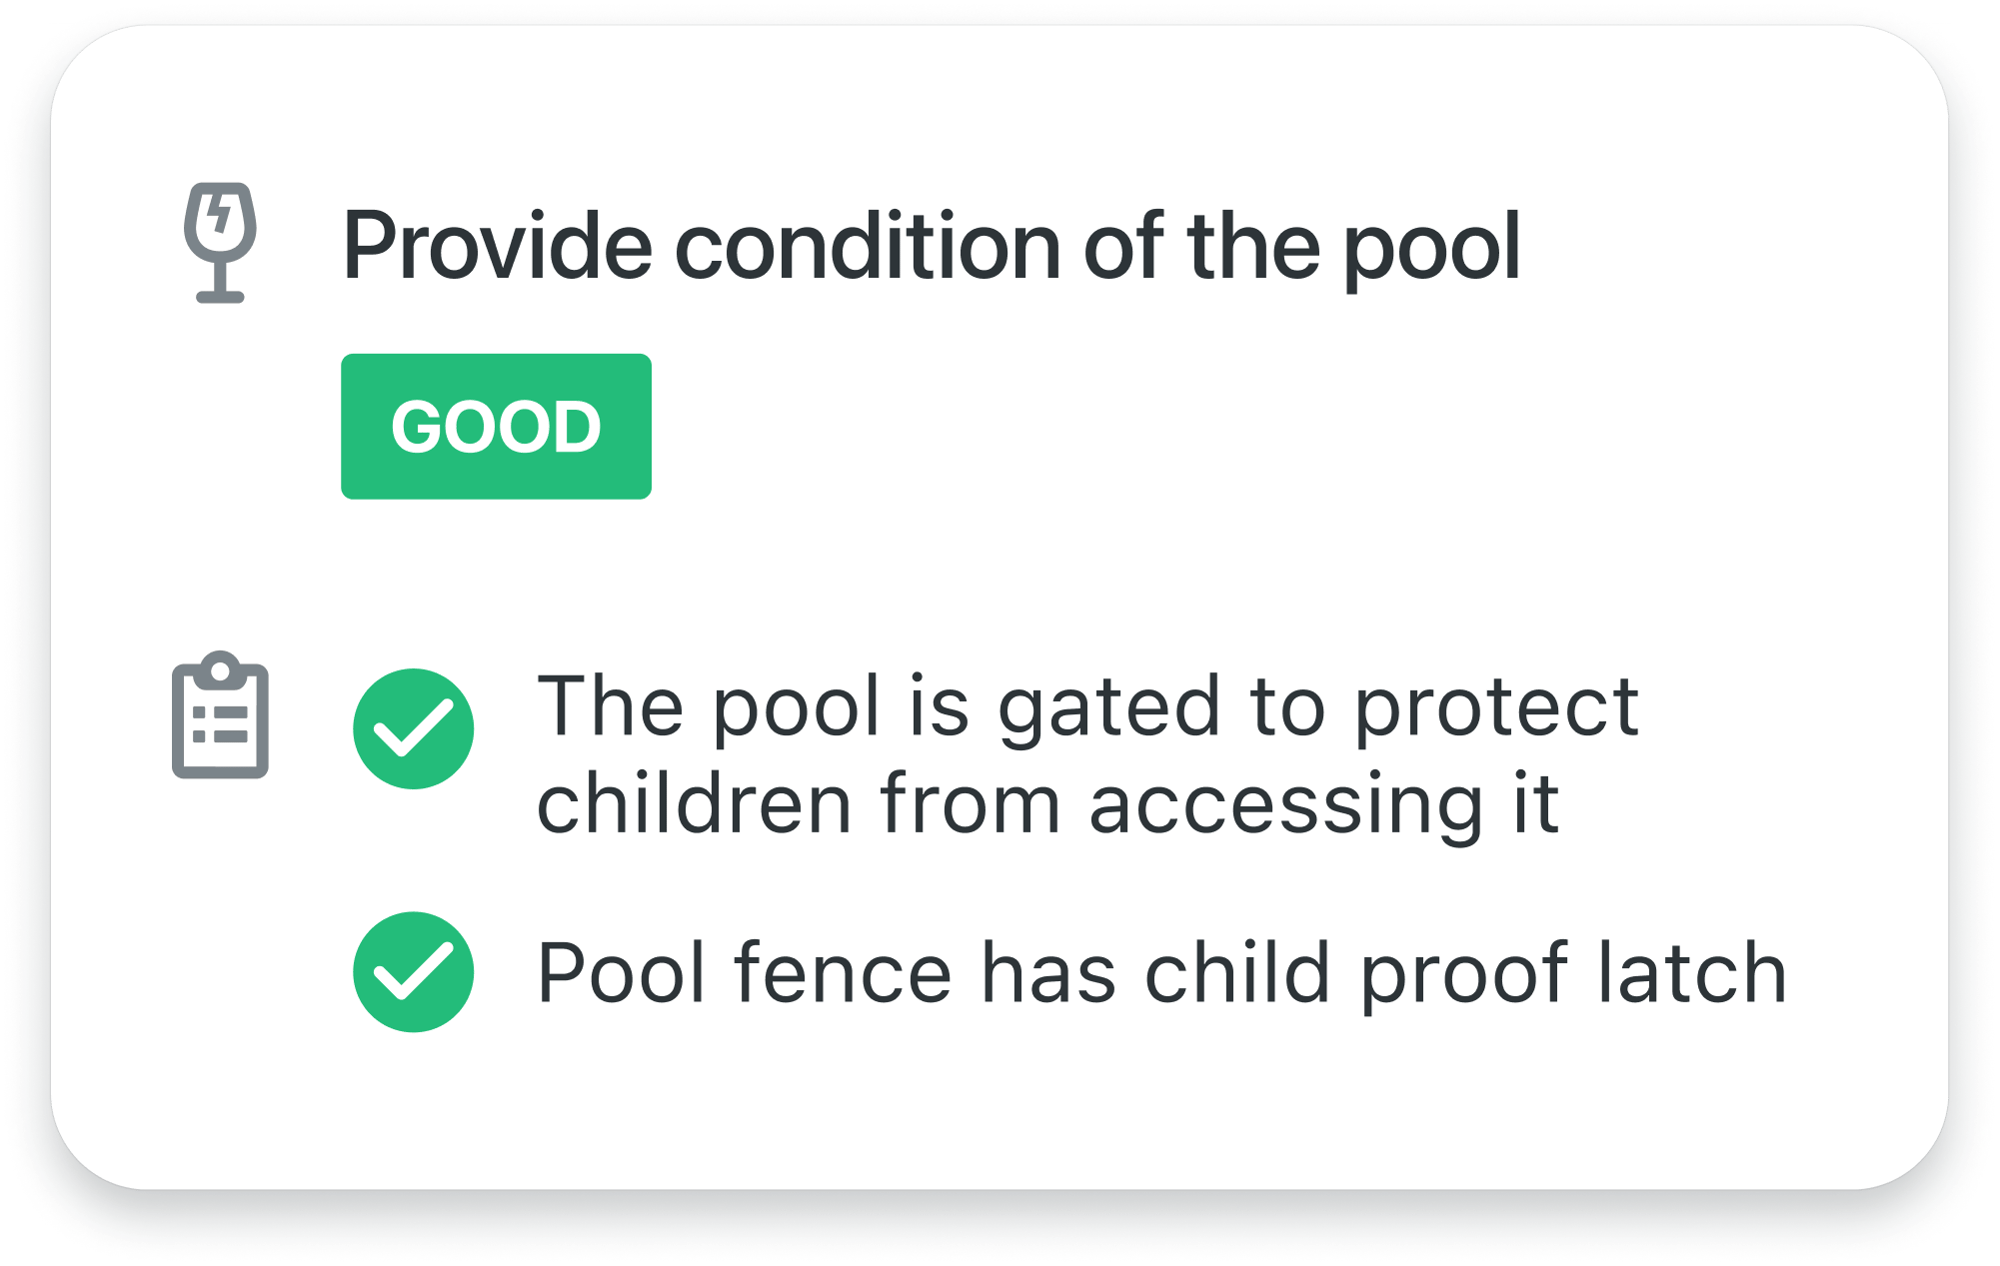2000x1266 pixels.
Task: Open the Provide condition of the pool heading
Action: pyautogui.click(x=930, y=246)
